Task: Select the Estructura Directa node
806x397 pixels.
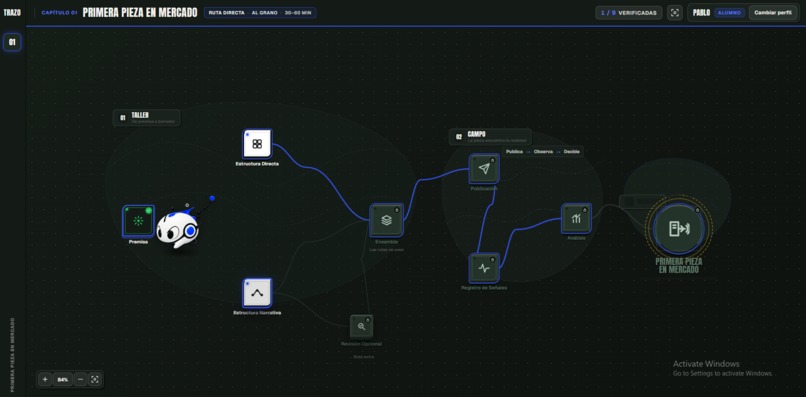Action: pos(258,144)
